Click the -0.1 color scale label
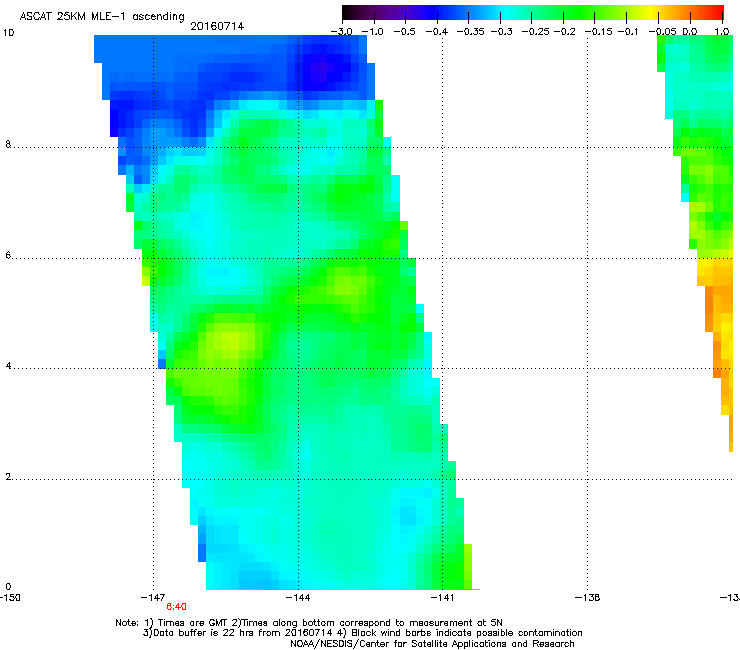The image size is (740, 650). click(x=628, y=32)
